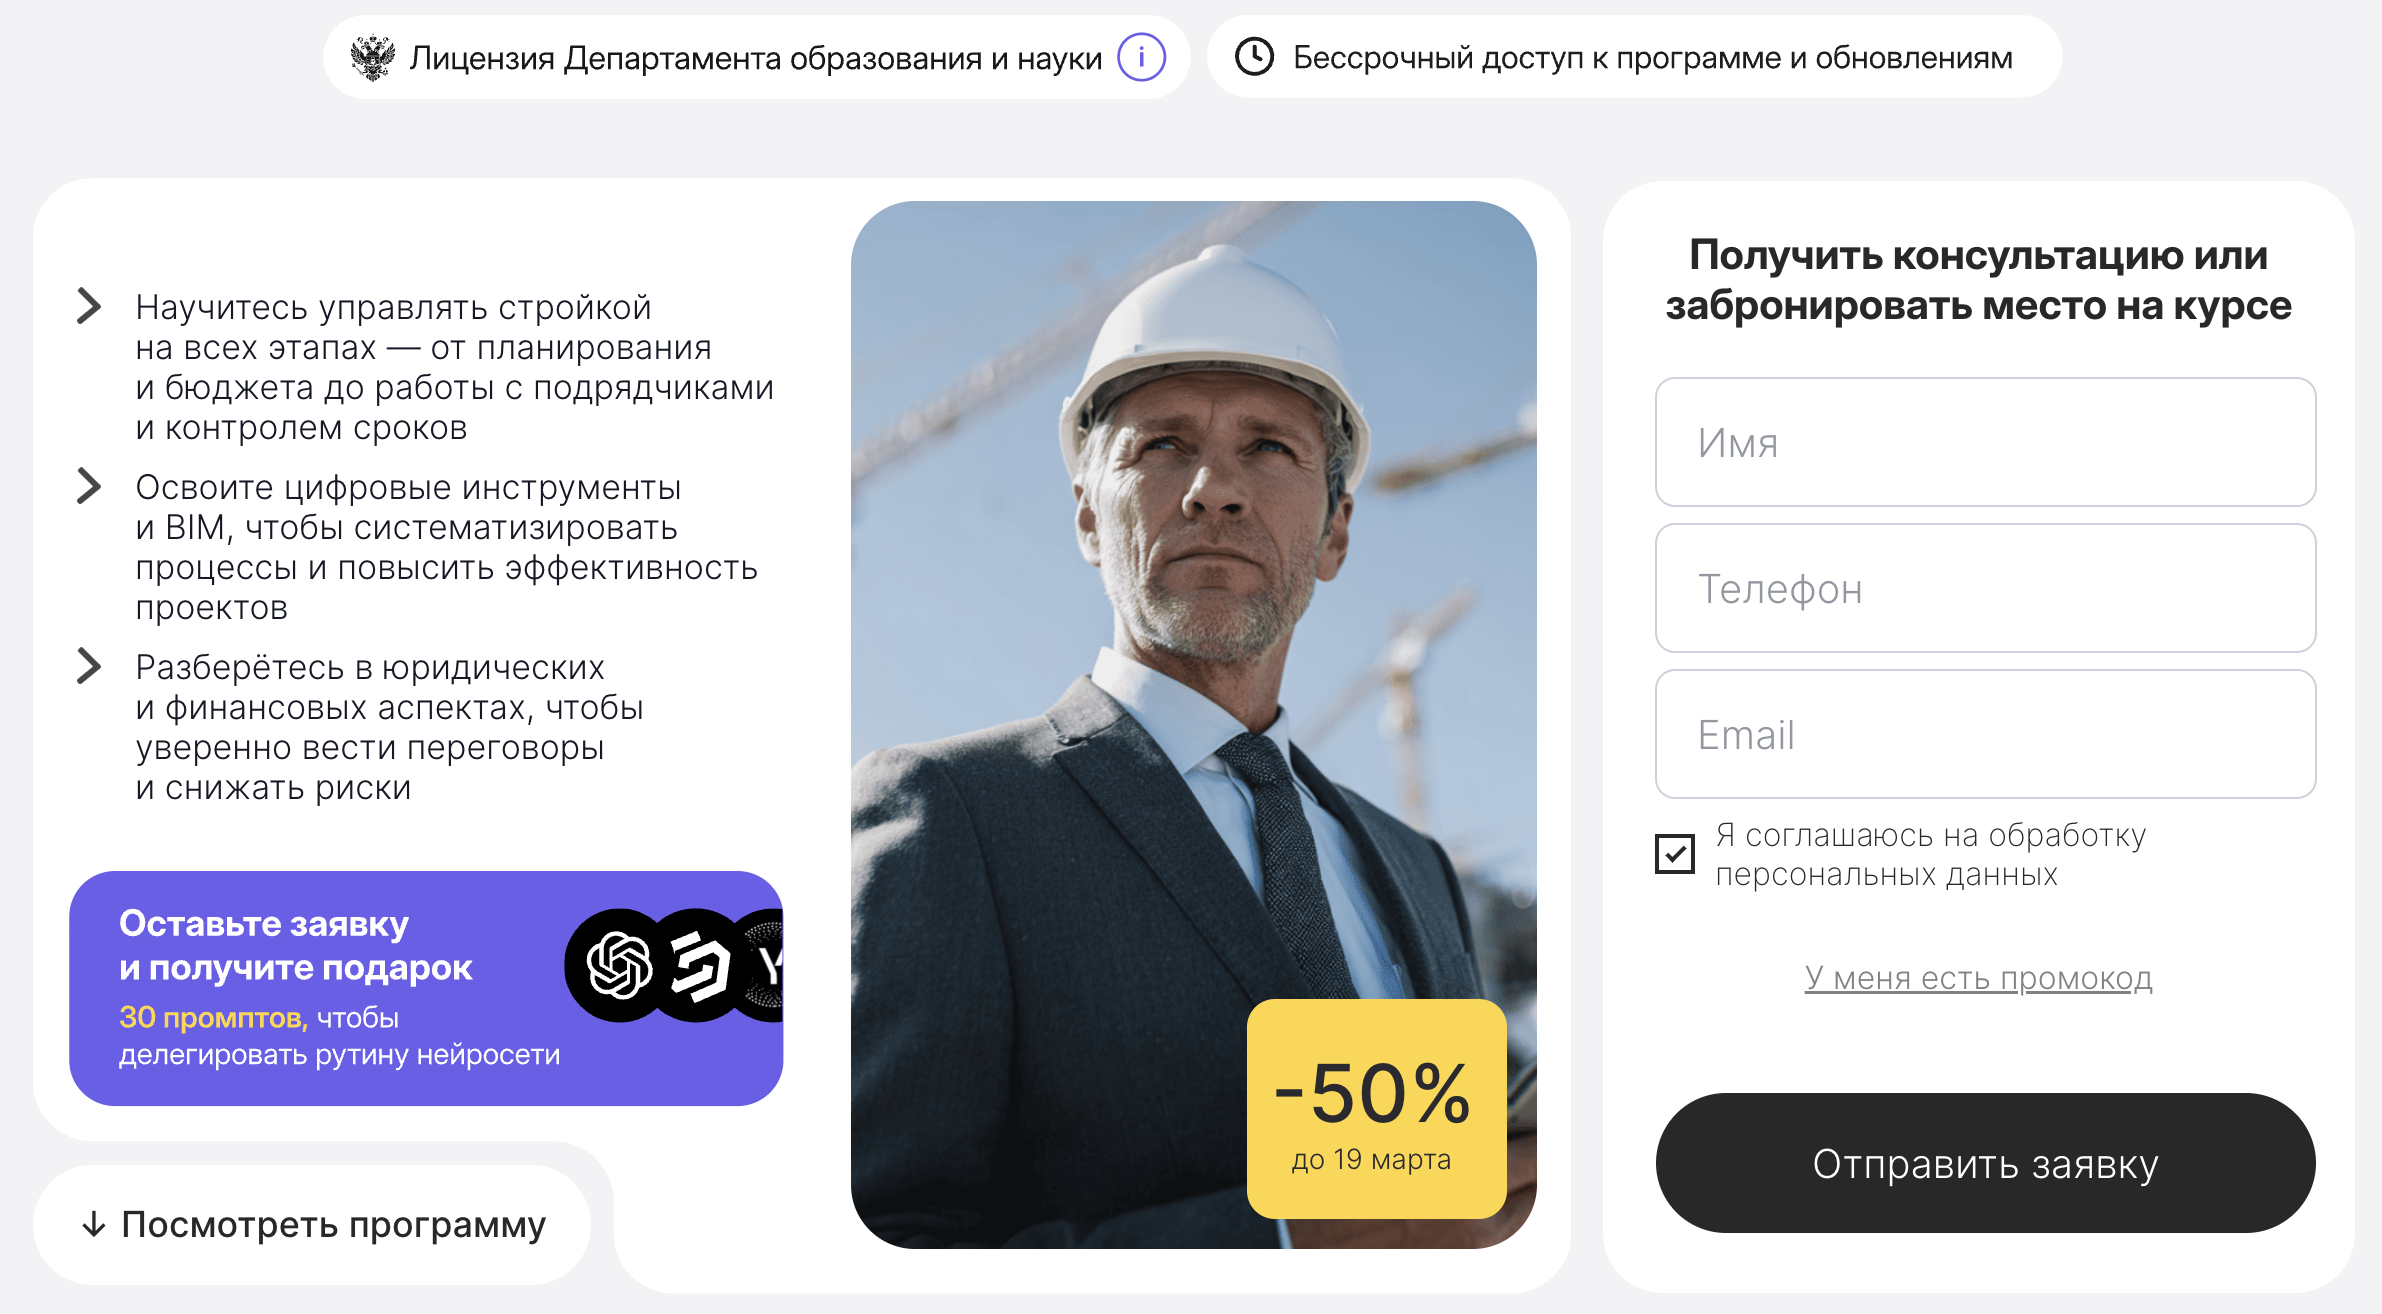Click the coat of arms license icon

373,58
